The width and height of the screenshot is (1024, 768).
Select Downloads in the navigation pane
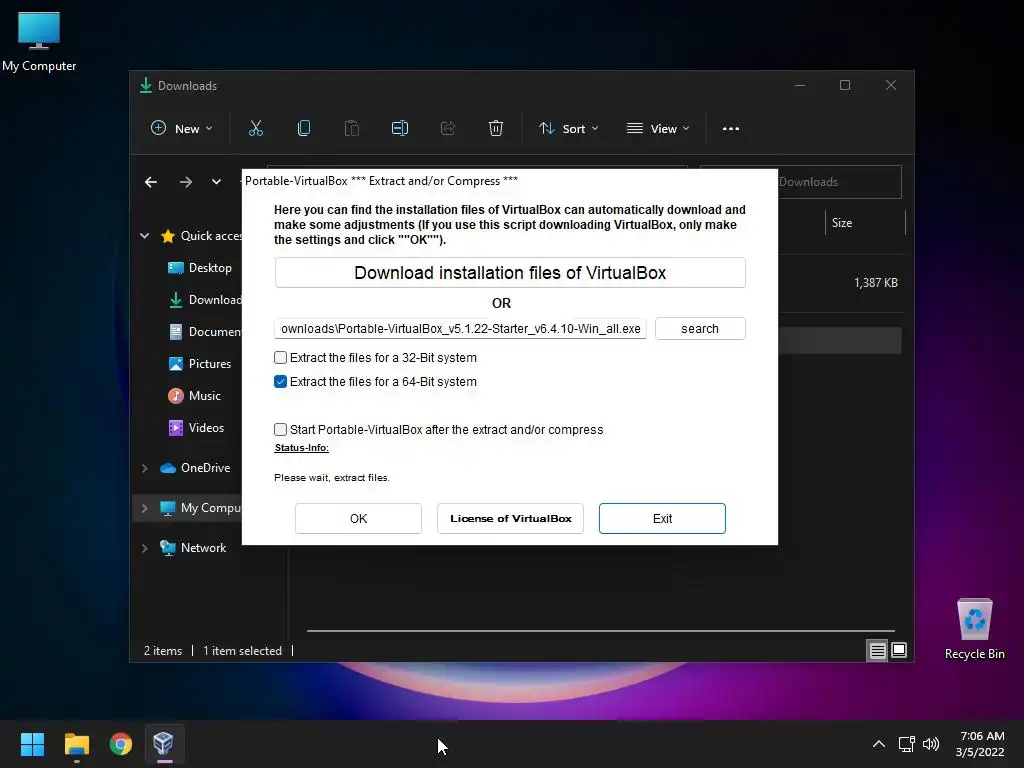point(204,300)
